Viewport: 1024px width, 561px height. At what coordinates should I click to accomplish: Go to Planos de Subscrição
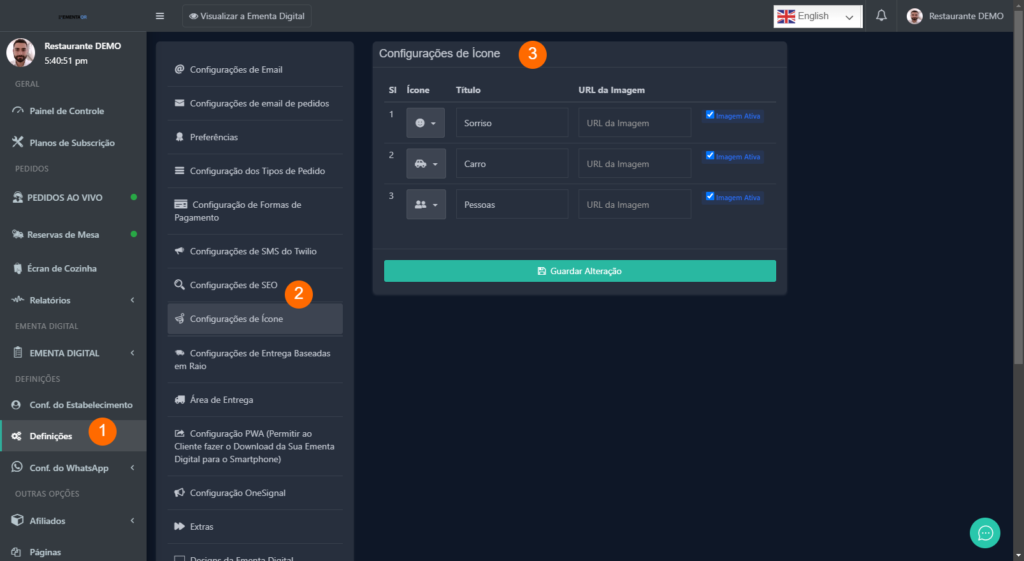tap(71, 143)
